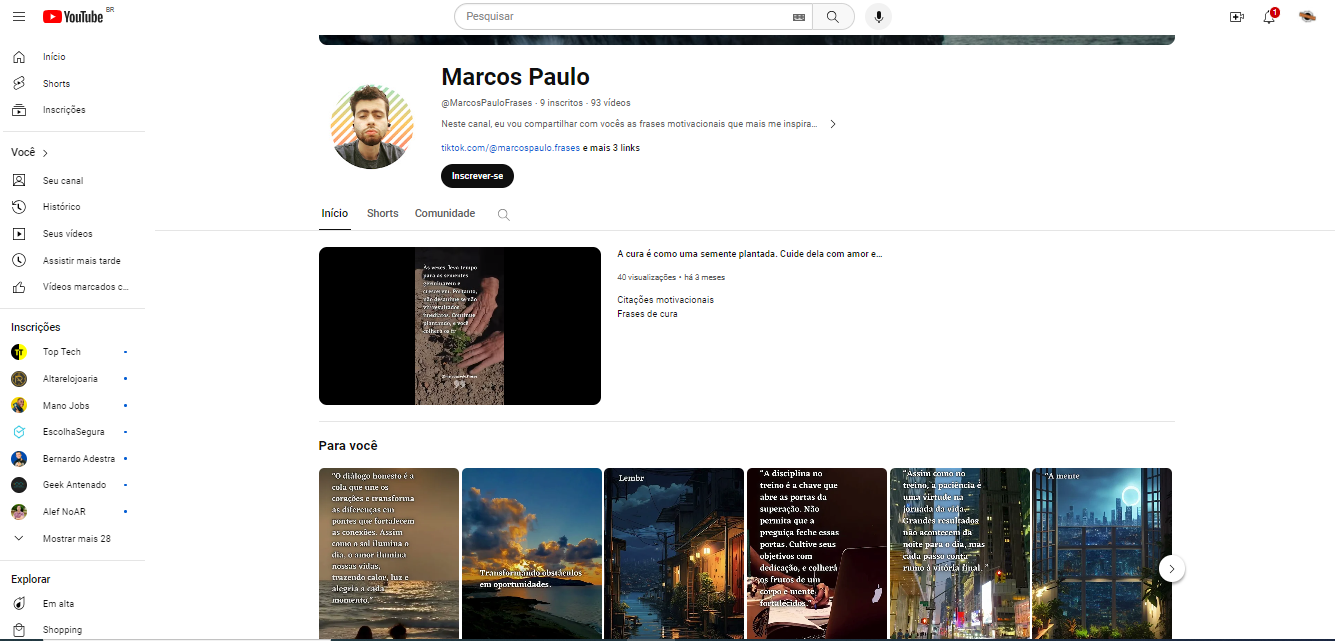
Task: Open the featured video title 'A cura é como uma semente'
Action: pos(750,254)
